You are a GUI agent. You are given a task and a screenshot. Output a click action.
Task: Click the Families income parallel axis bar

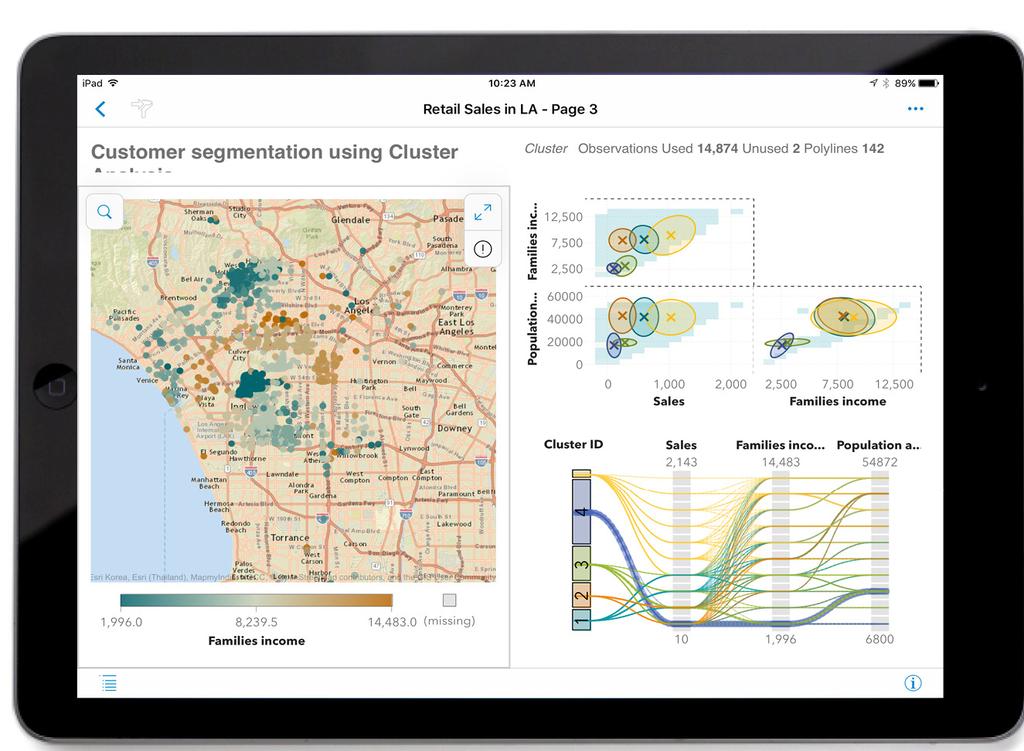coord(780,549)
